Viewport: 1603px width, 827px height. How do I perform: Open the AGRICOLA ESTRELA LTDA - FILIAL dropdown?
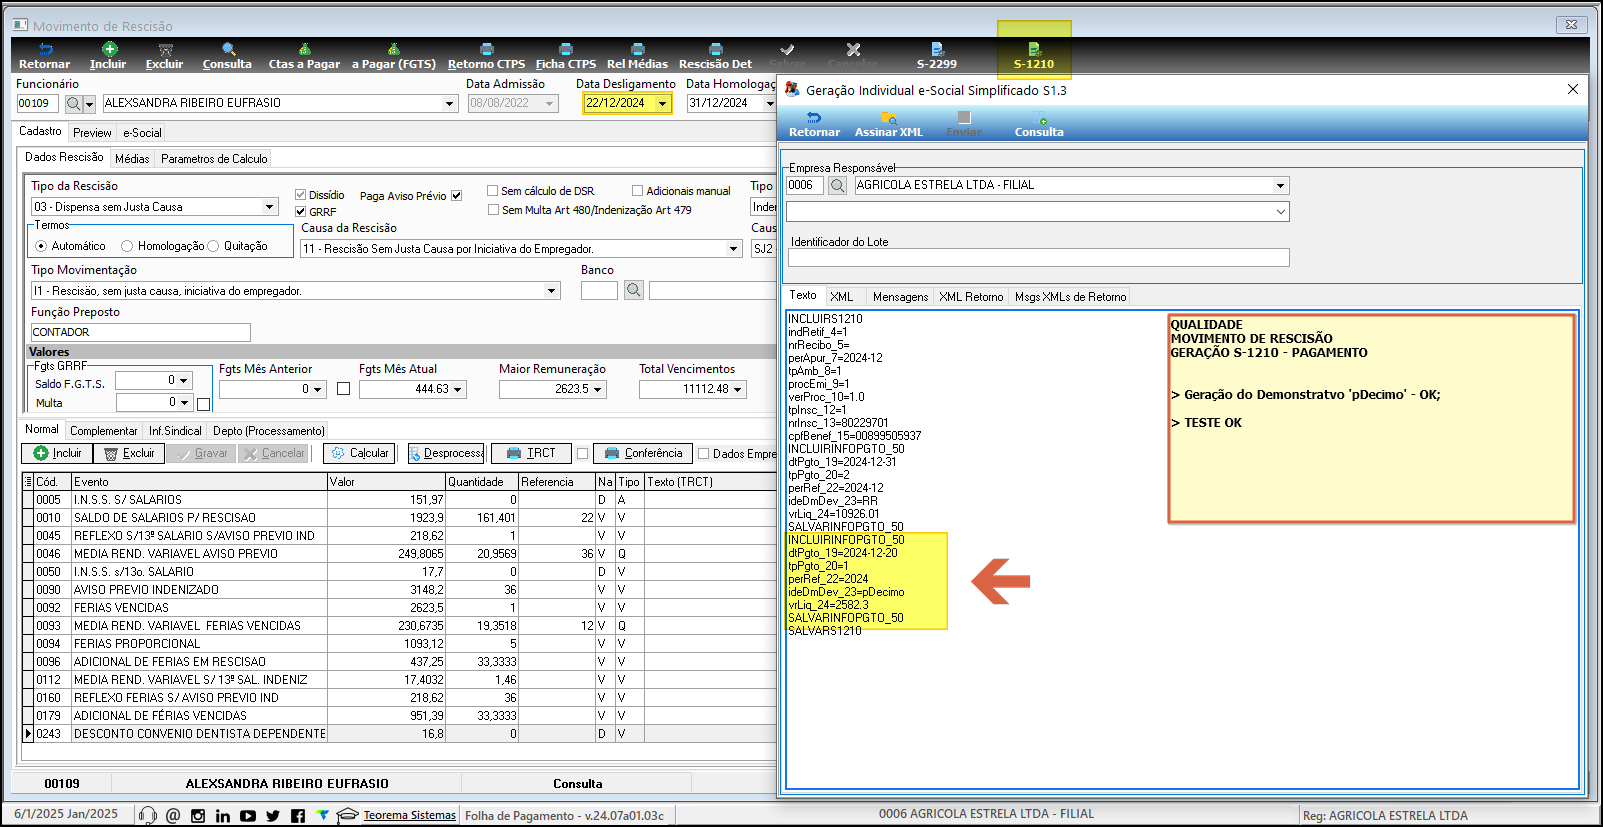(1280, 185)
